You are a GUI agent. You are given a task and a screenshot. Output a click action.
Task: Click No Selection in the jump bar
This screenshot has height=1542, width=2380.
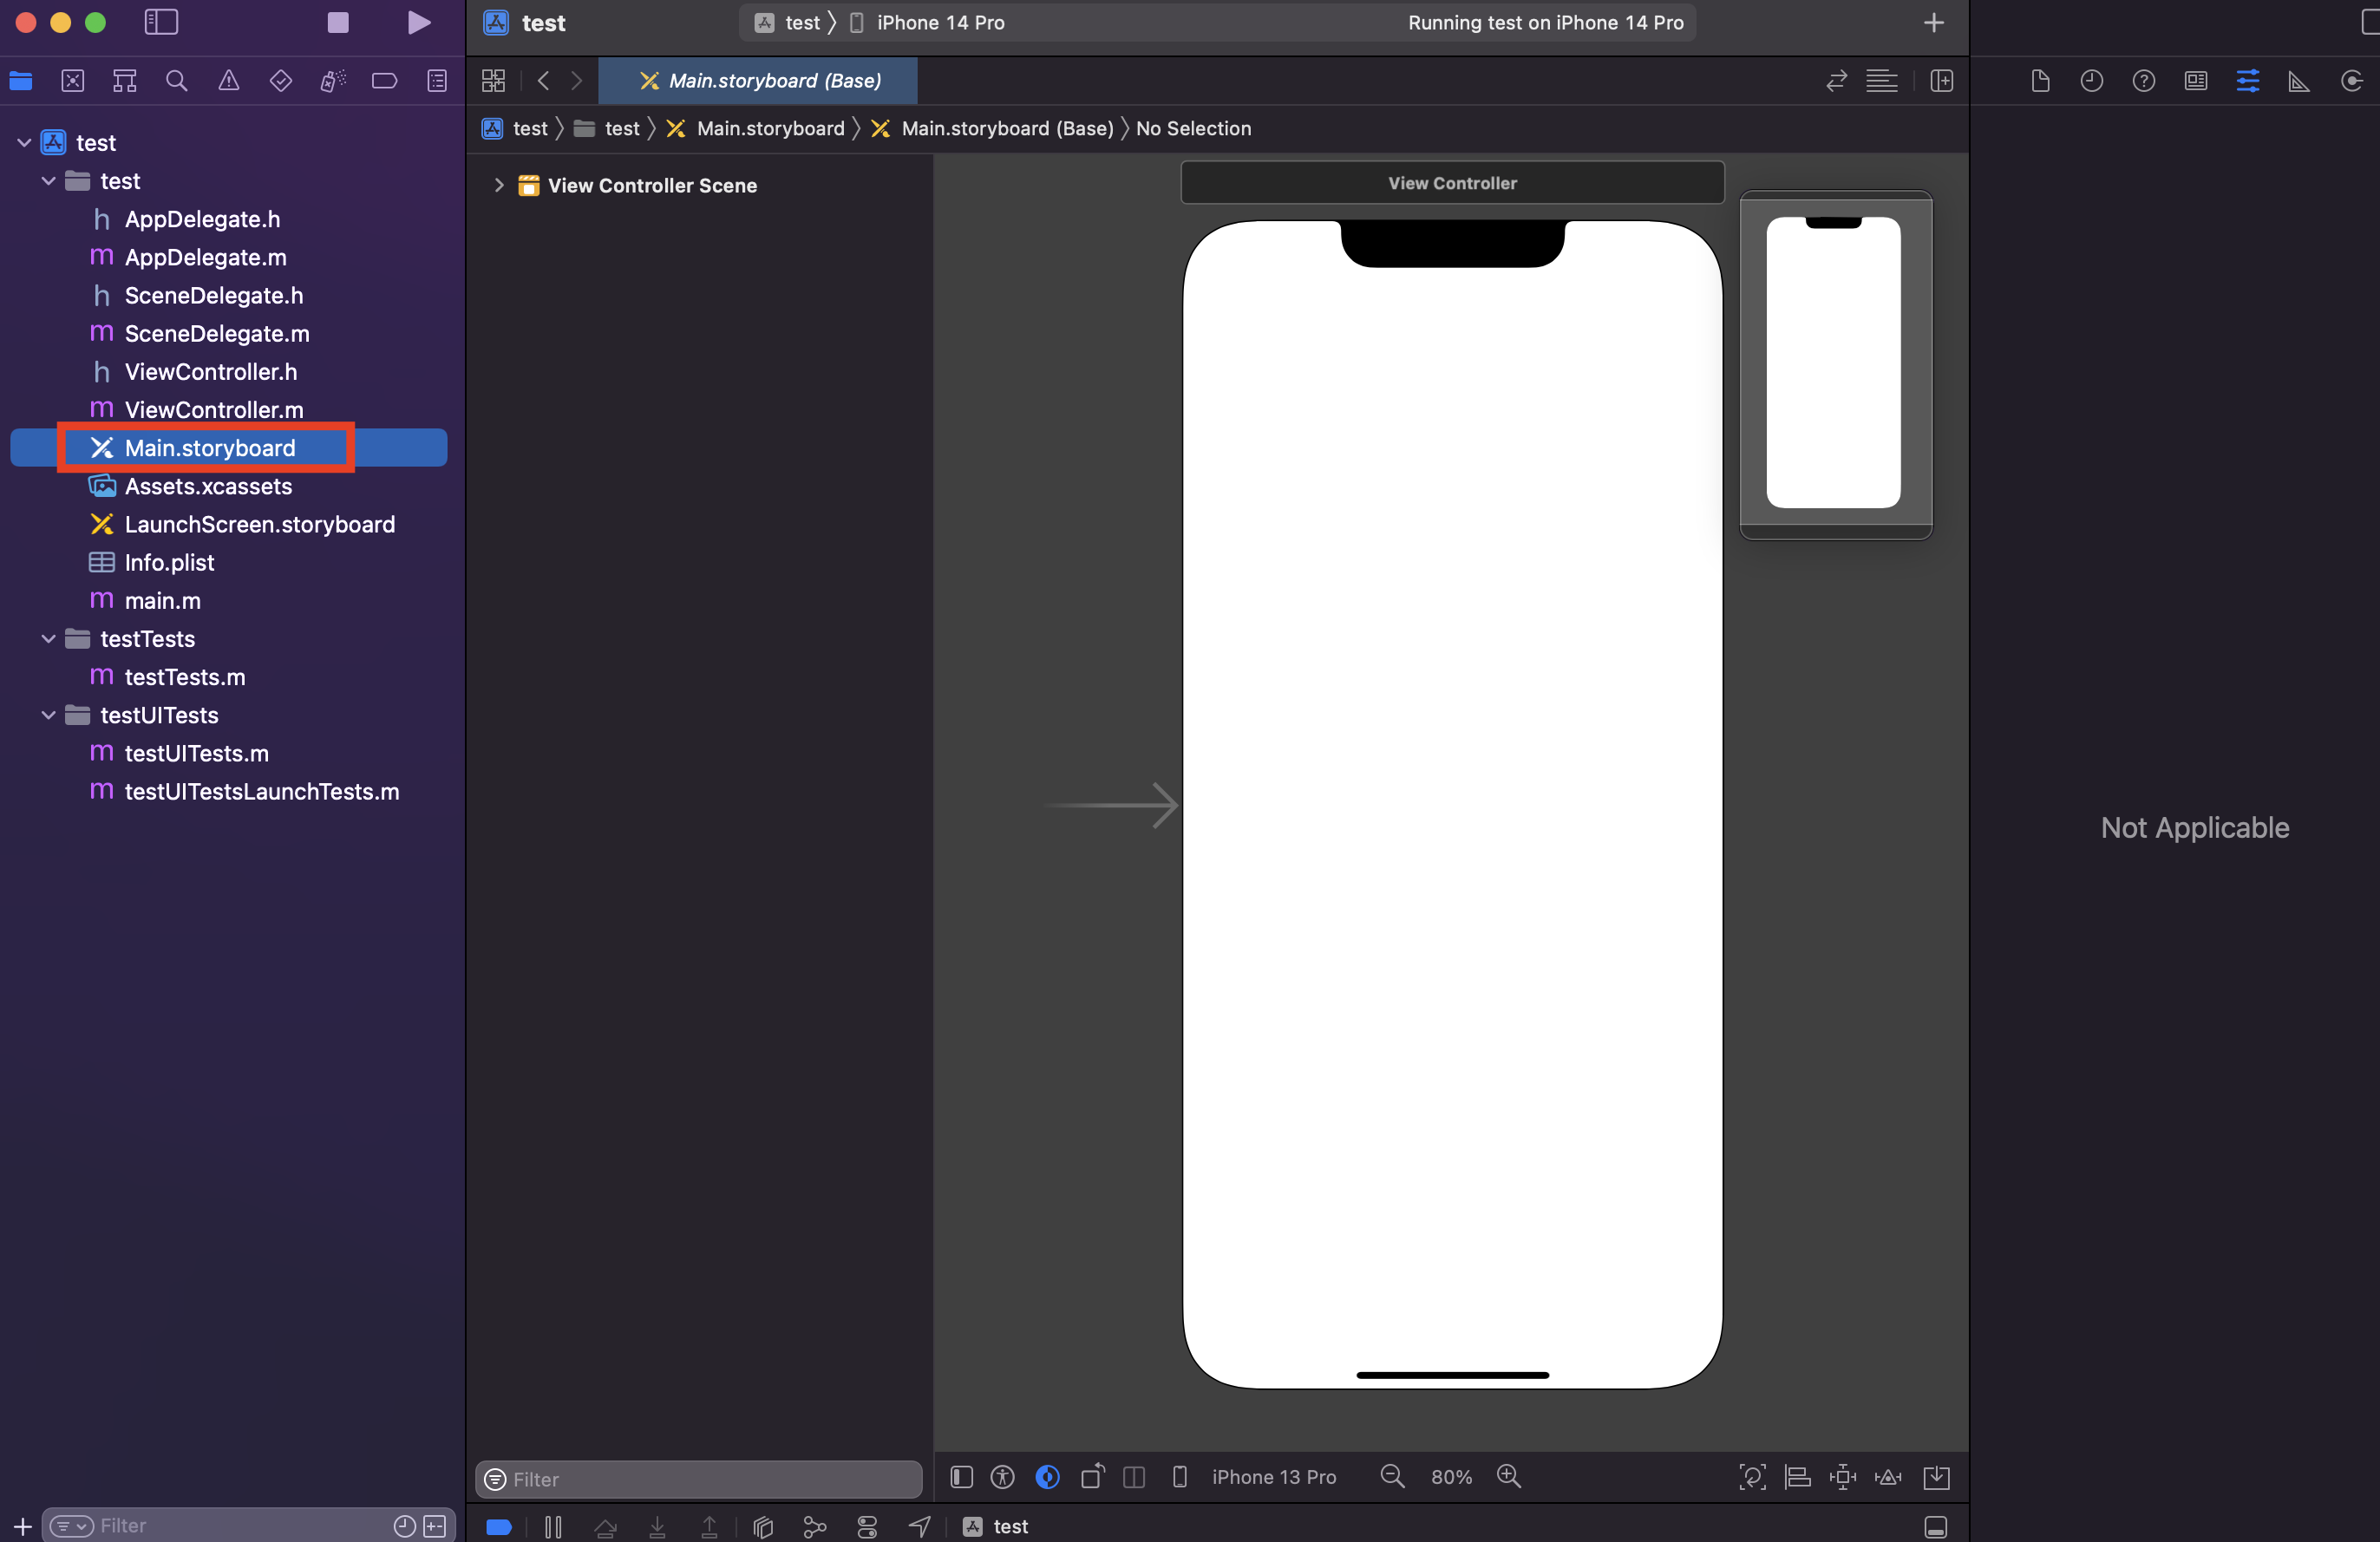coord(1193,128)
